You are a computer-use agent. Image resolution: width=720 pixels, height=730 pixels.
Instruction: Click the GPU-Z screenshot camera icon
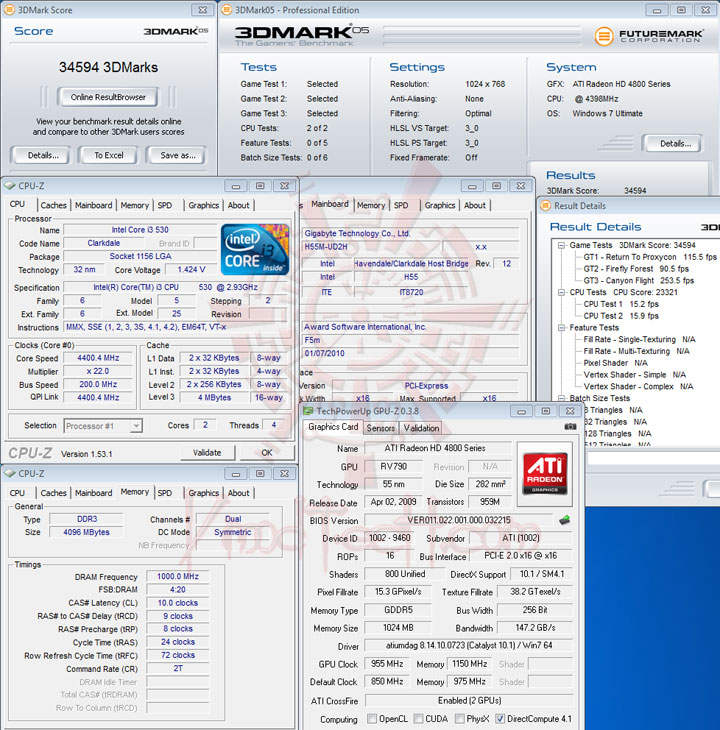[x=570, y=426]
